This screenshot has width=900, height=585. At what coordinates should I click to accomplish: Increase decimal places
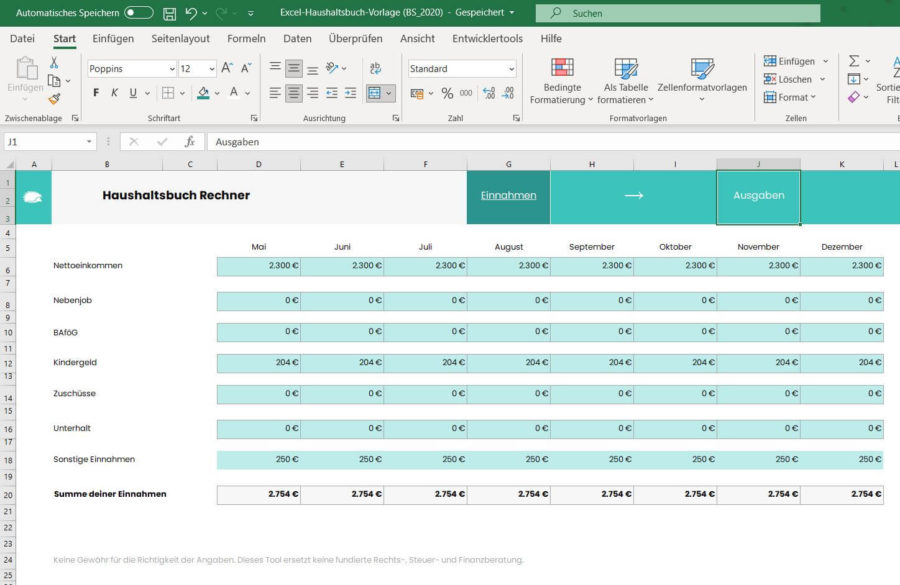click(x=489, y=93)
